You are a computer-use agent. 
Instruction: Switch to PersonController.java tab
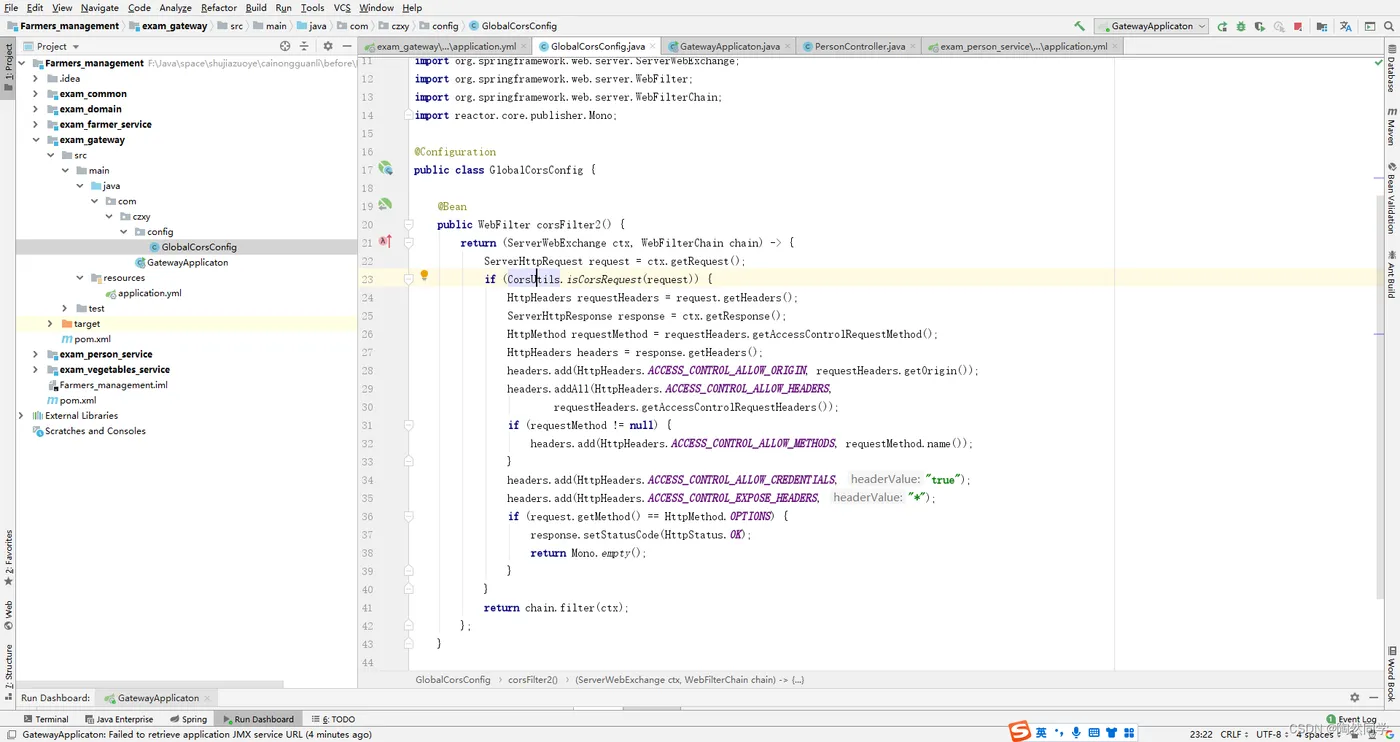point(860,46)
